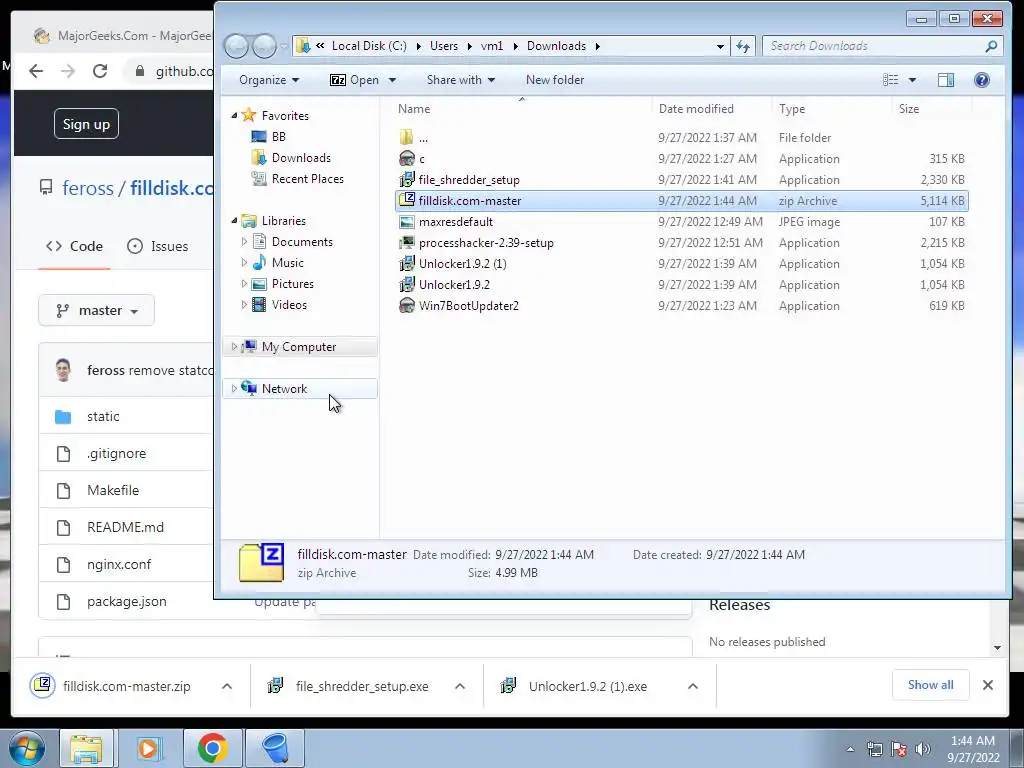Viewport: 1024px width, 768px height.
Task: Click Chrome's back arrow
Action: [36, 71]
